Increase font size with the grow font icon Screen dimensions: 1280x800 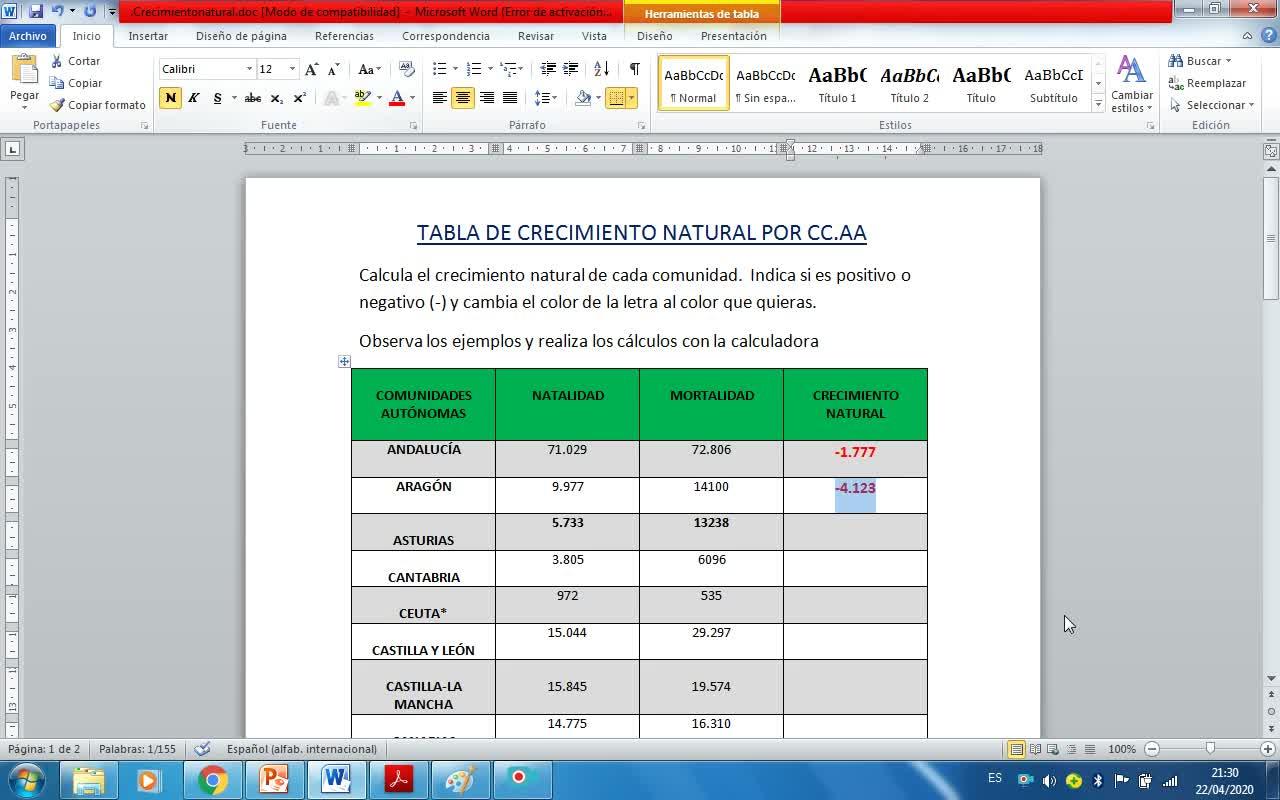312,69
